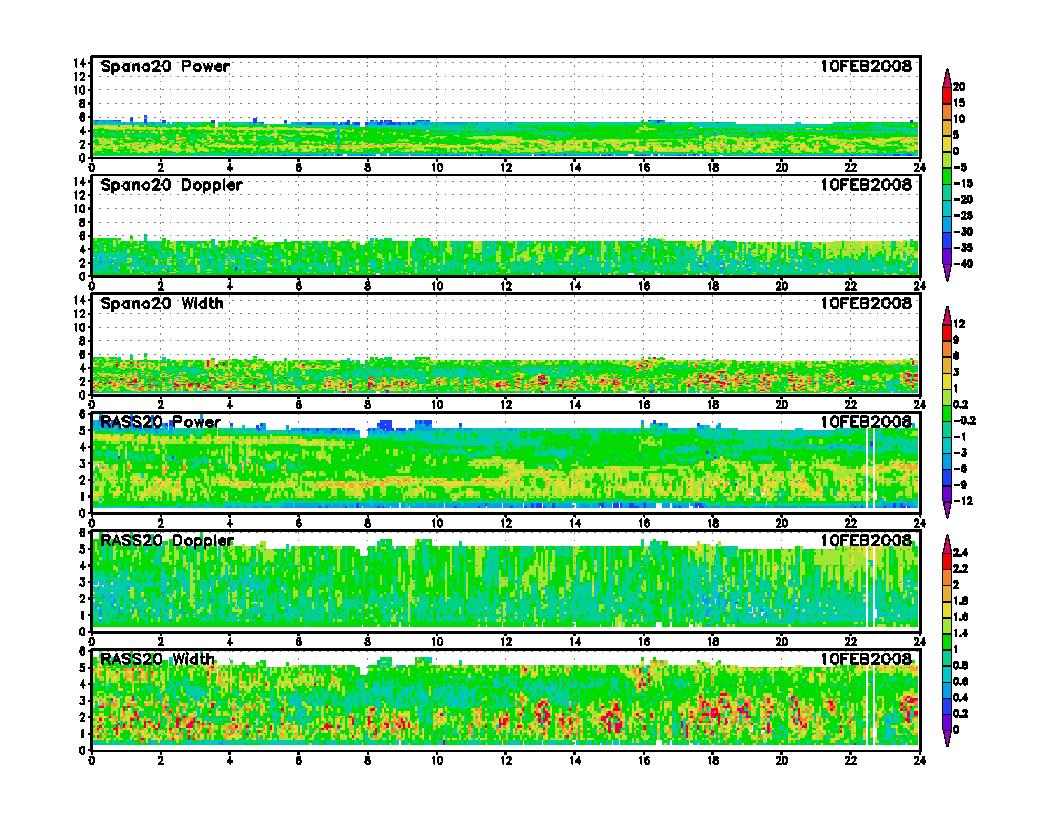
Task: Select orange swatch between 15 and 10 labels
Action: pos(947,111)
